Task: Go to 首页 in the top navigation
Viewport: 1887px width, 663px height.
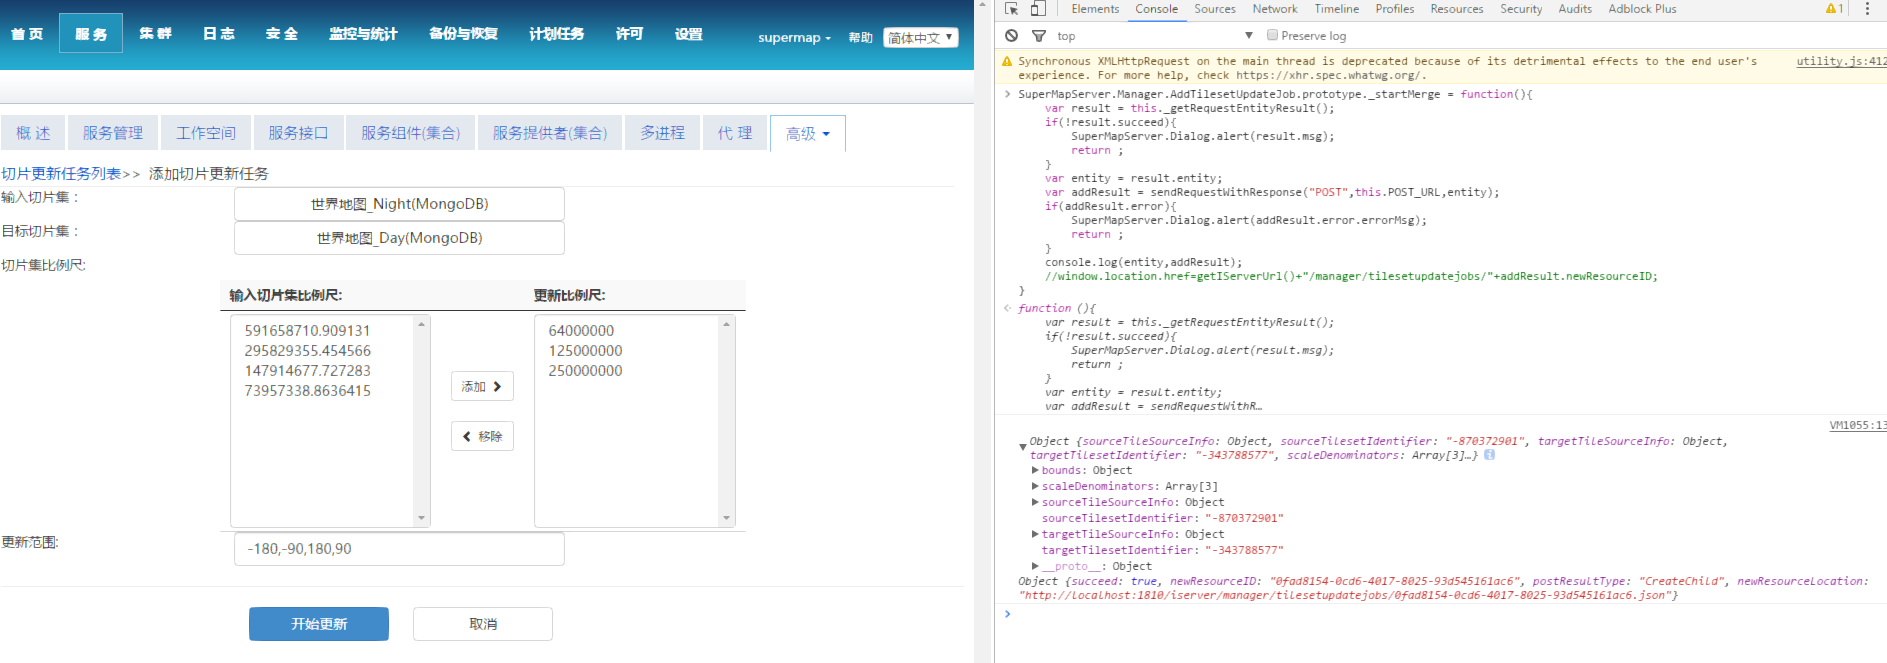Action: click(x=27, y=34)
